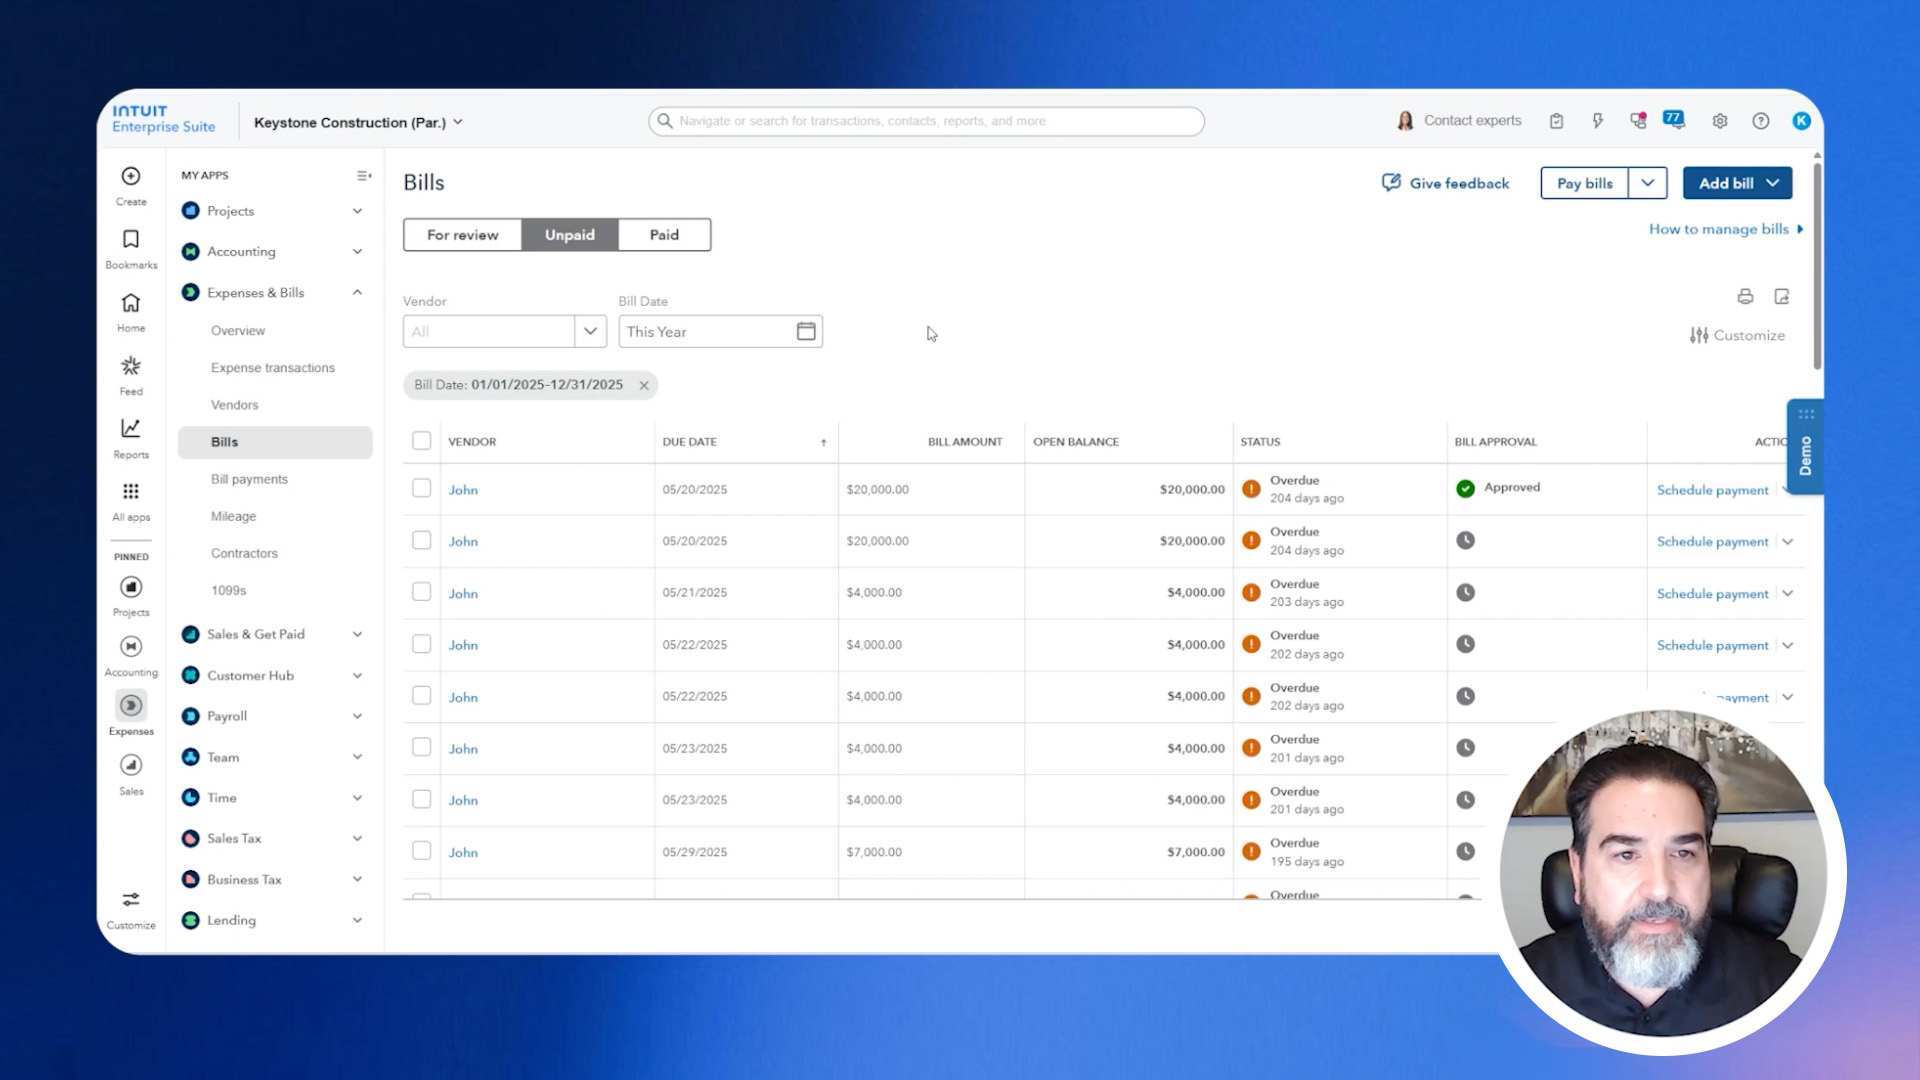This screenshot has width=1920, height=1080.
Task: Open the help question mark icon
Action: pos(1760,120)
